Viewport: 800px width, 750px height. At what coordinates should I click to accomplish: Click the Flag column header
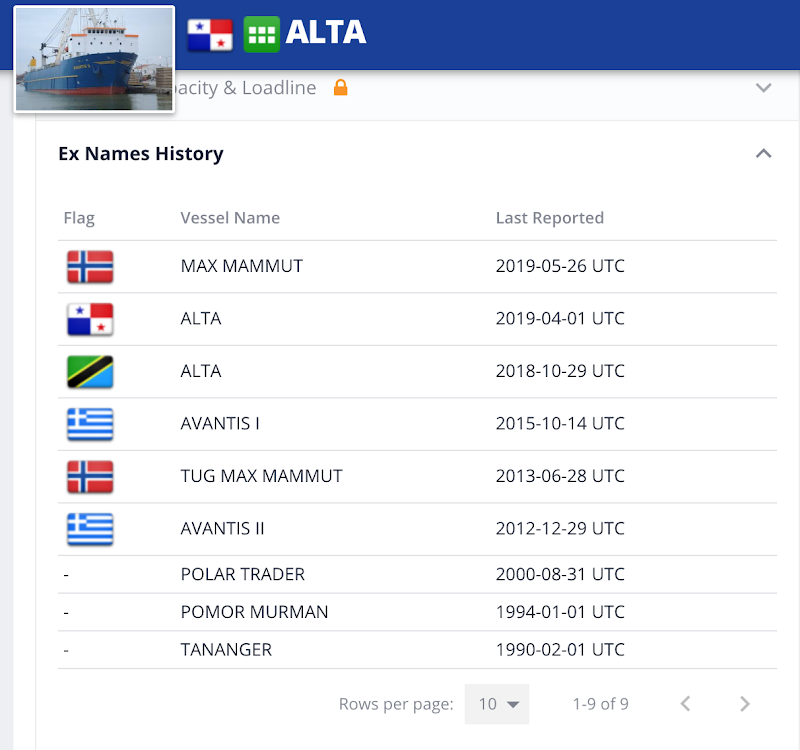(x=79, y=218)
